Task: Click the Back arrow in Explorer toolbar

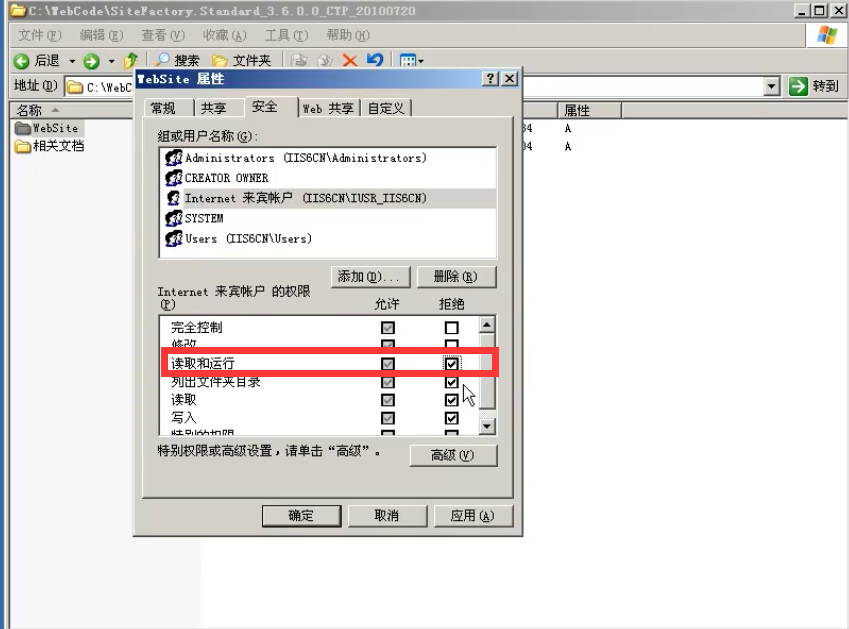Action: point(21,61)
